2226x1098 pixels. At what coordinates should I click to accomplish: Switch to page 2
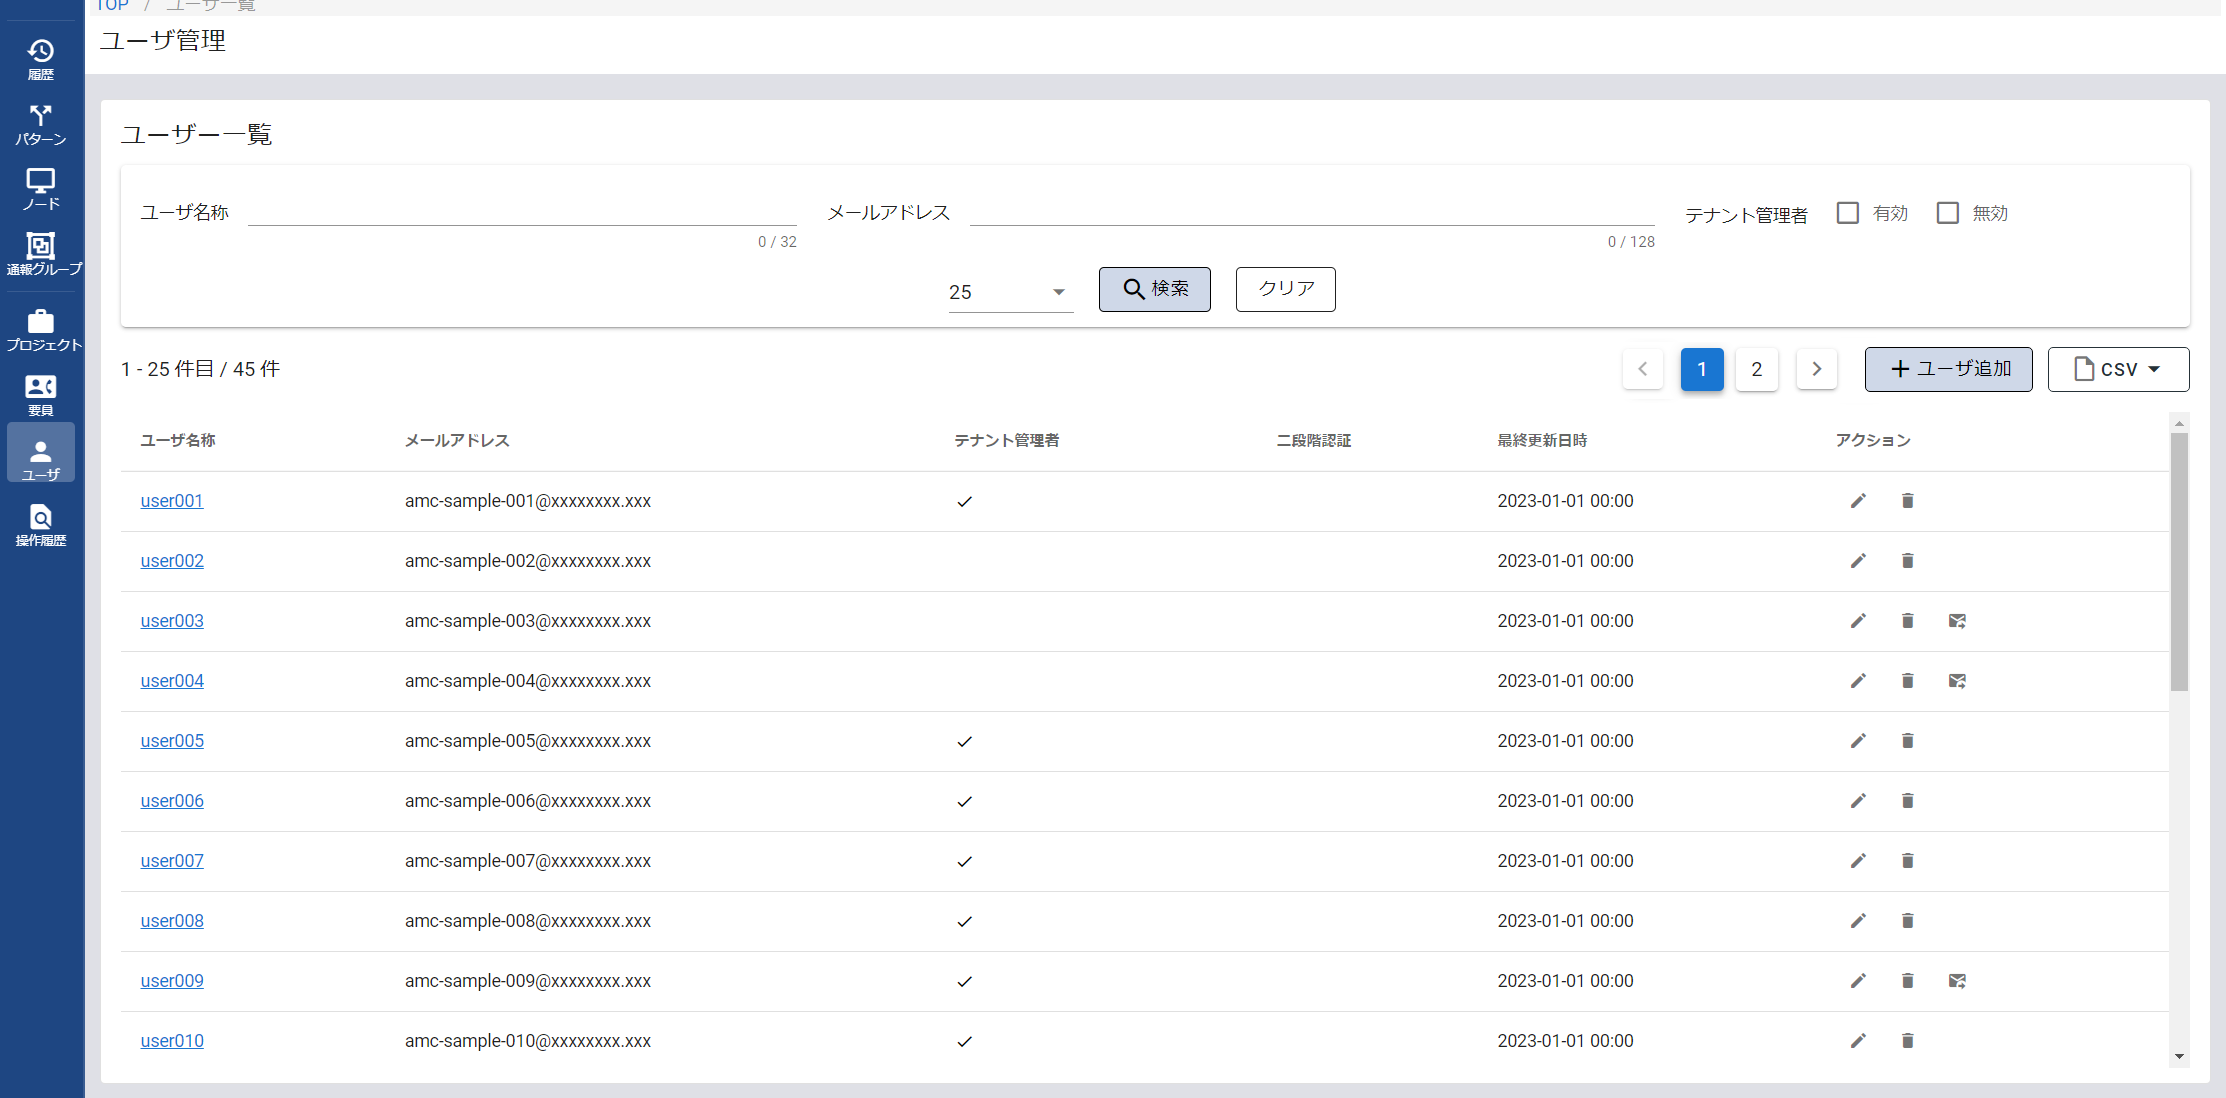(1756, 369)
